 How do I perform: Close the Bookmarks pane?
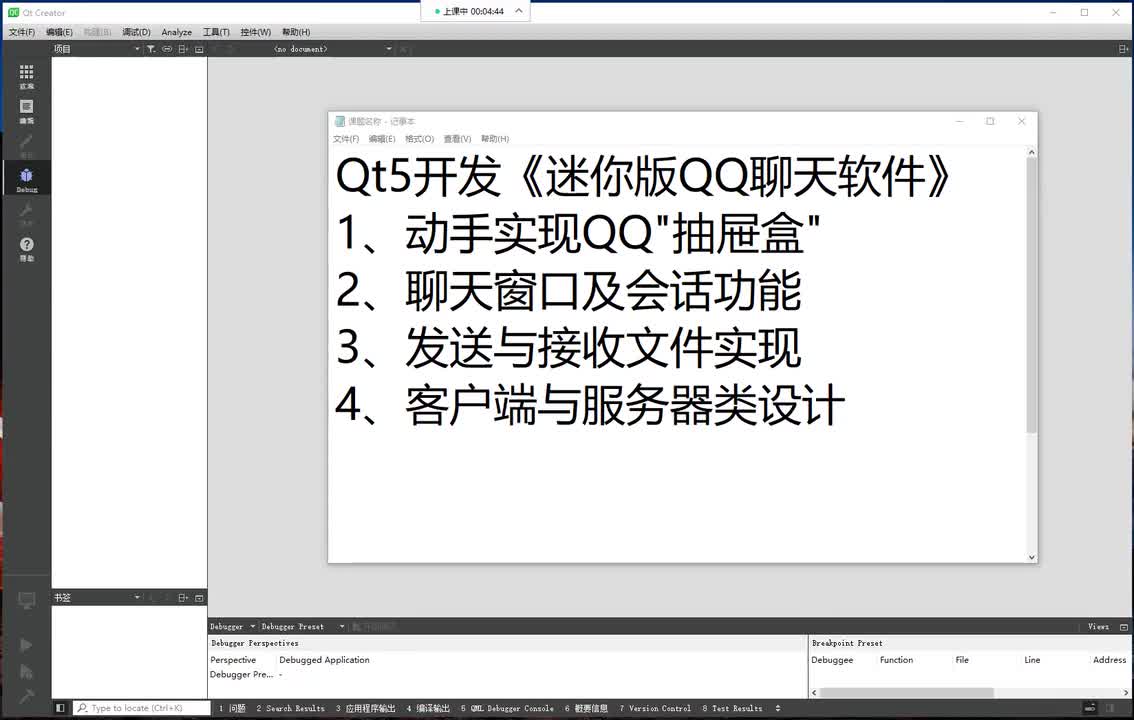tap(199, 598)
